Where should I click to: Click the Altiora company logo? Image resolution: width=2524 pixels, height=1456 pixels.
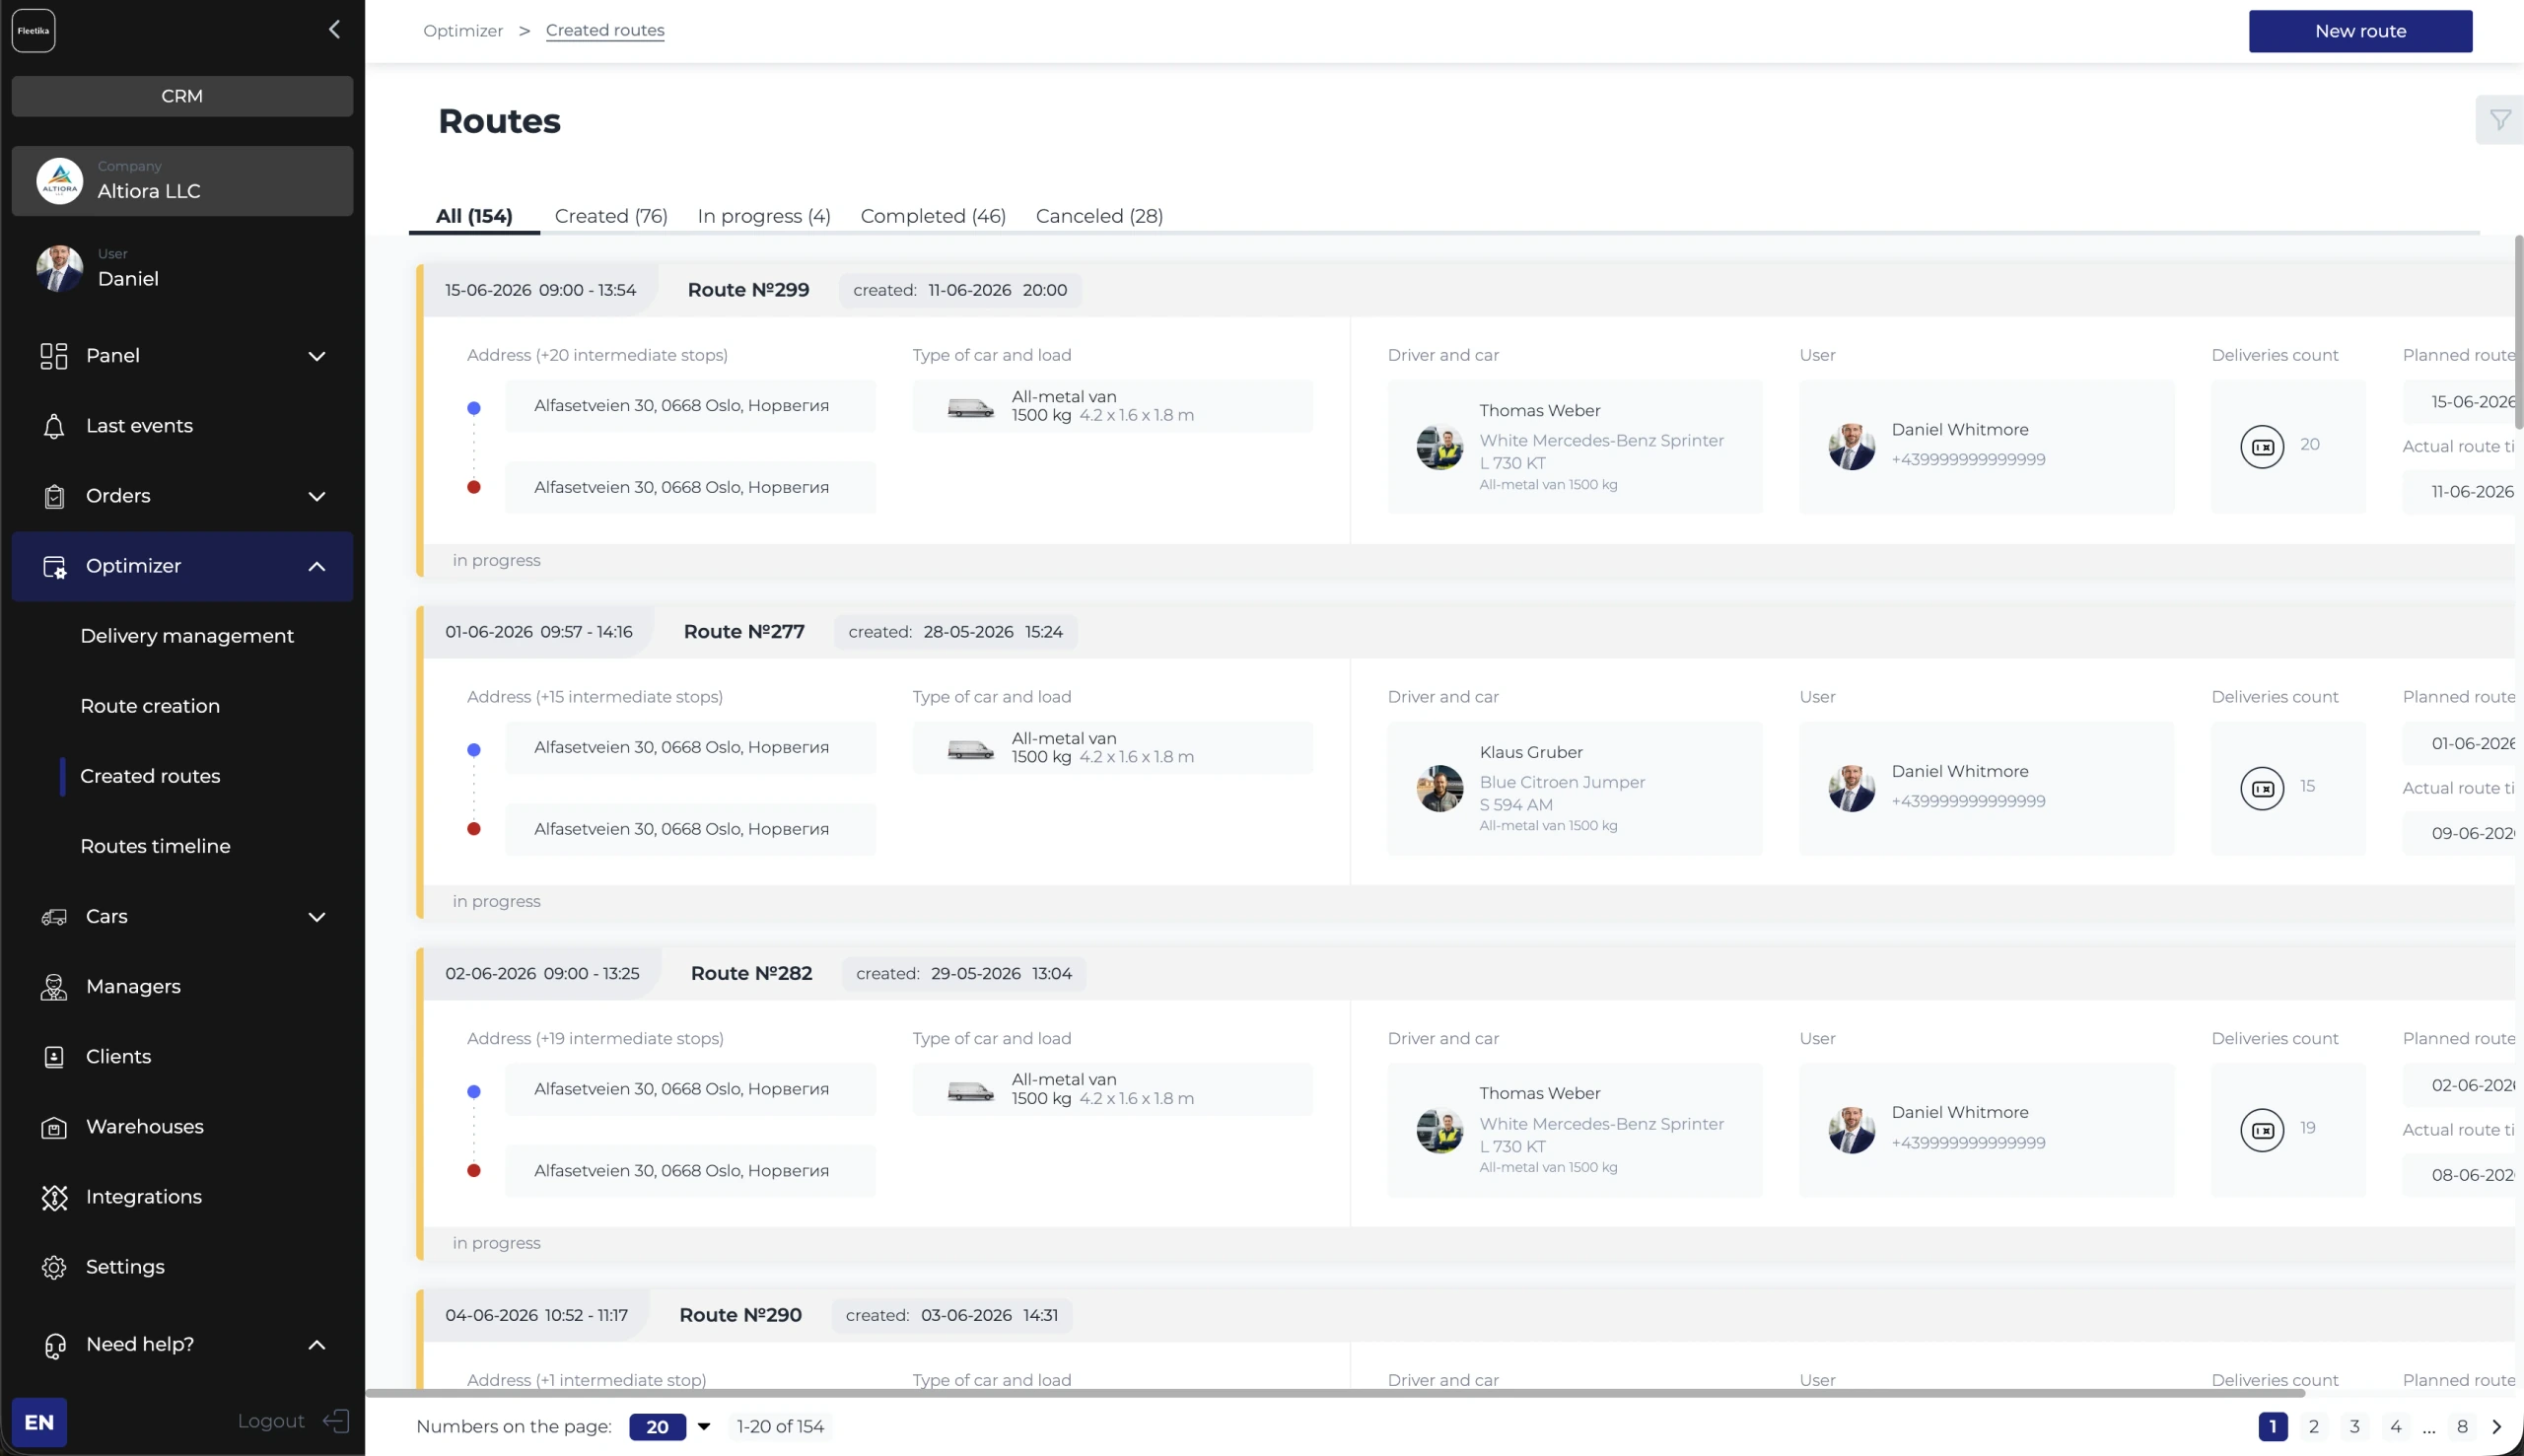pyautogui.click(x=60, y=181)
